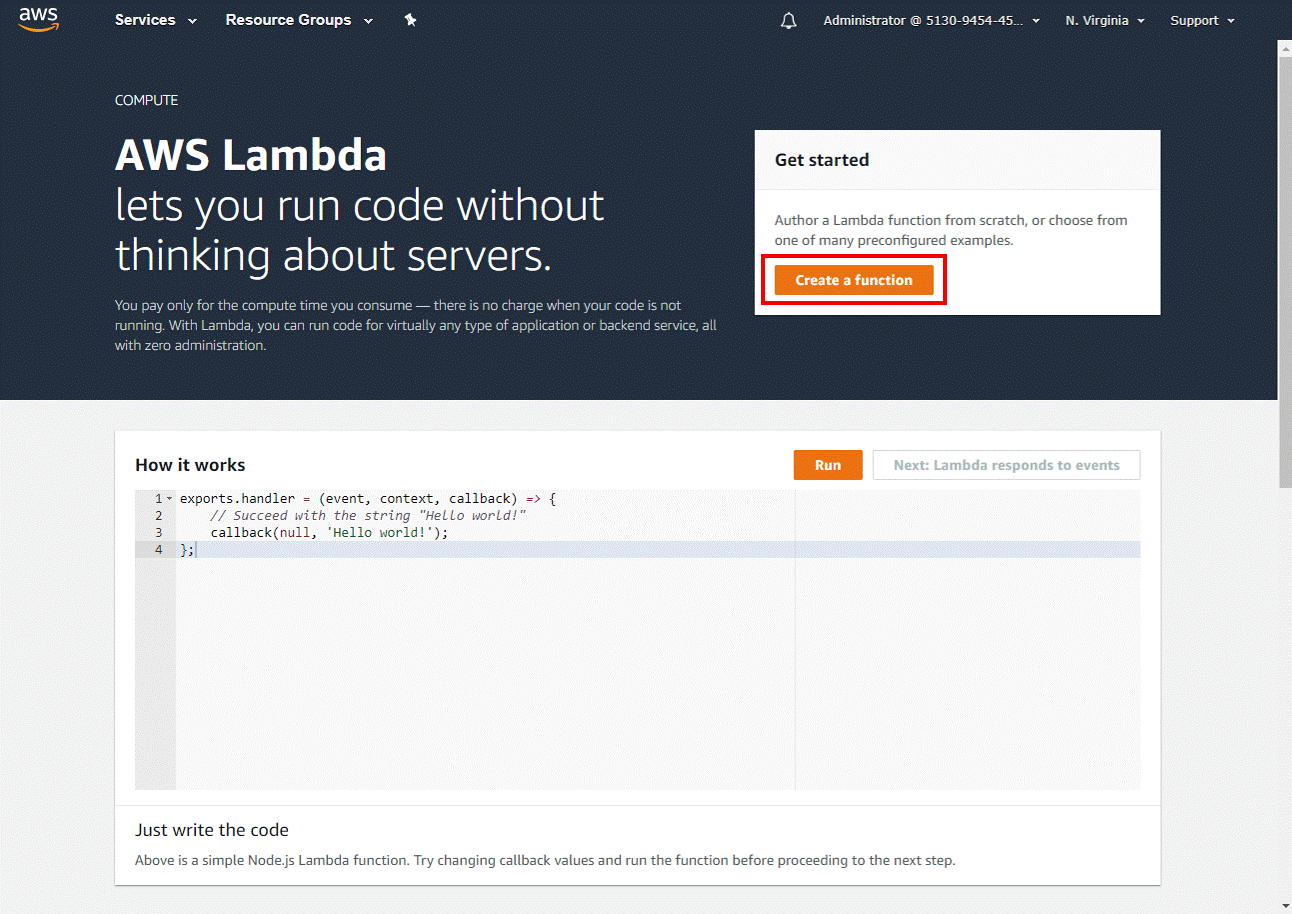Click the Get started panel heading

coord(822,160)
